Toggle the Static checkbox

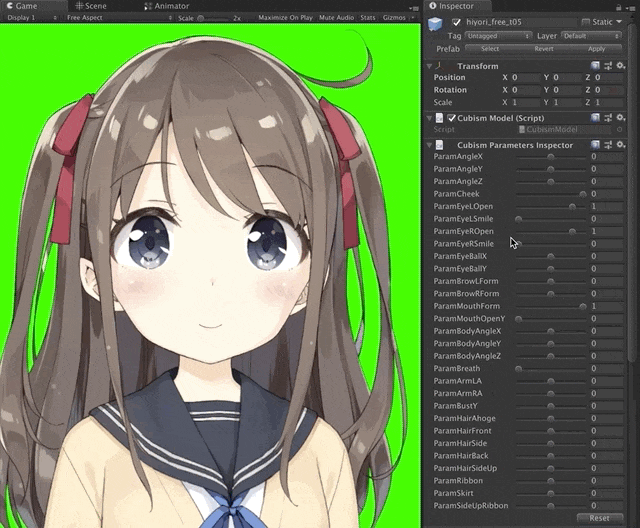coord(585,22)
